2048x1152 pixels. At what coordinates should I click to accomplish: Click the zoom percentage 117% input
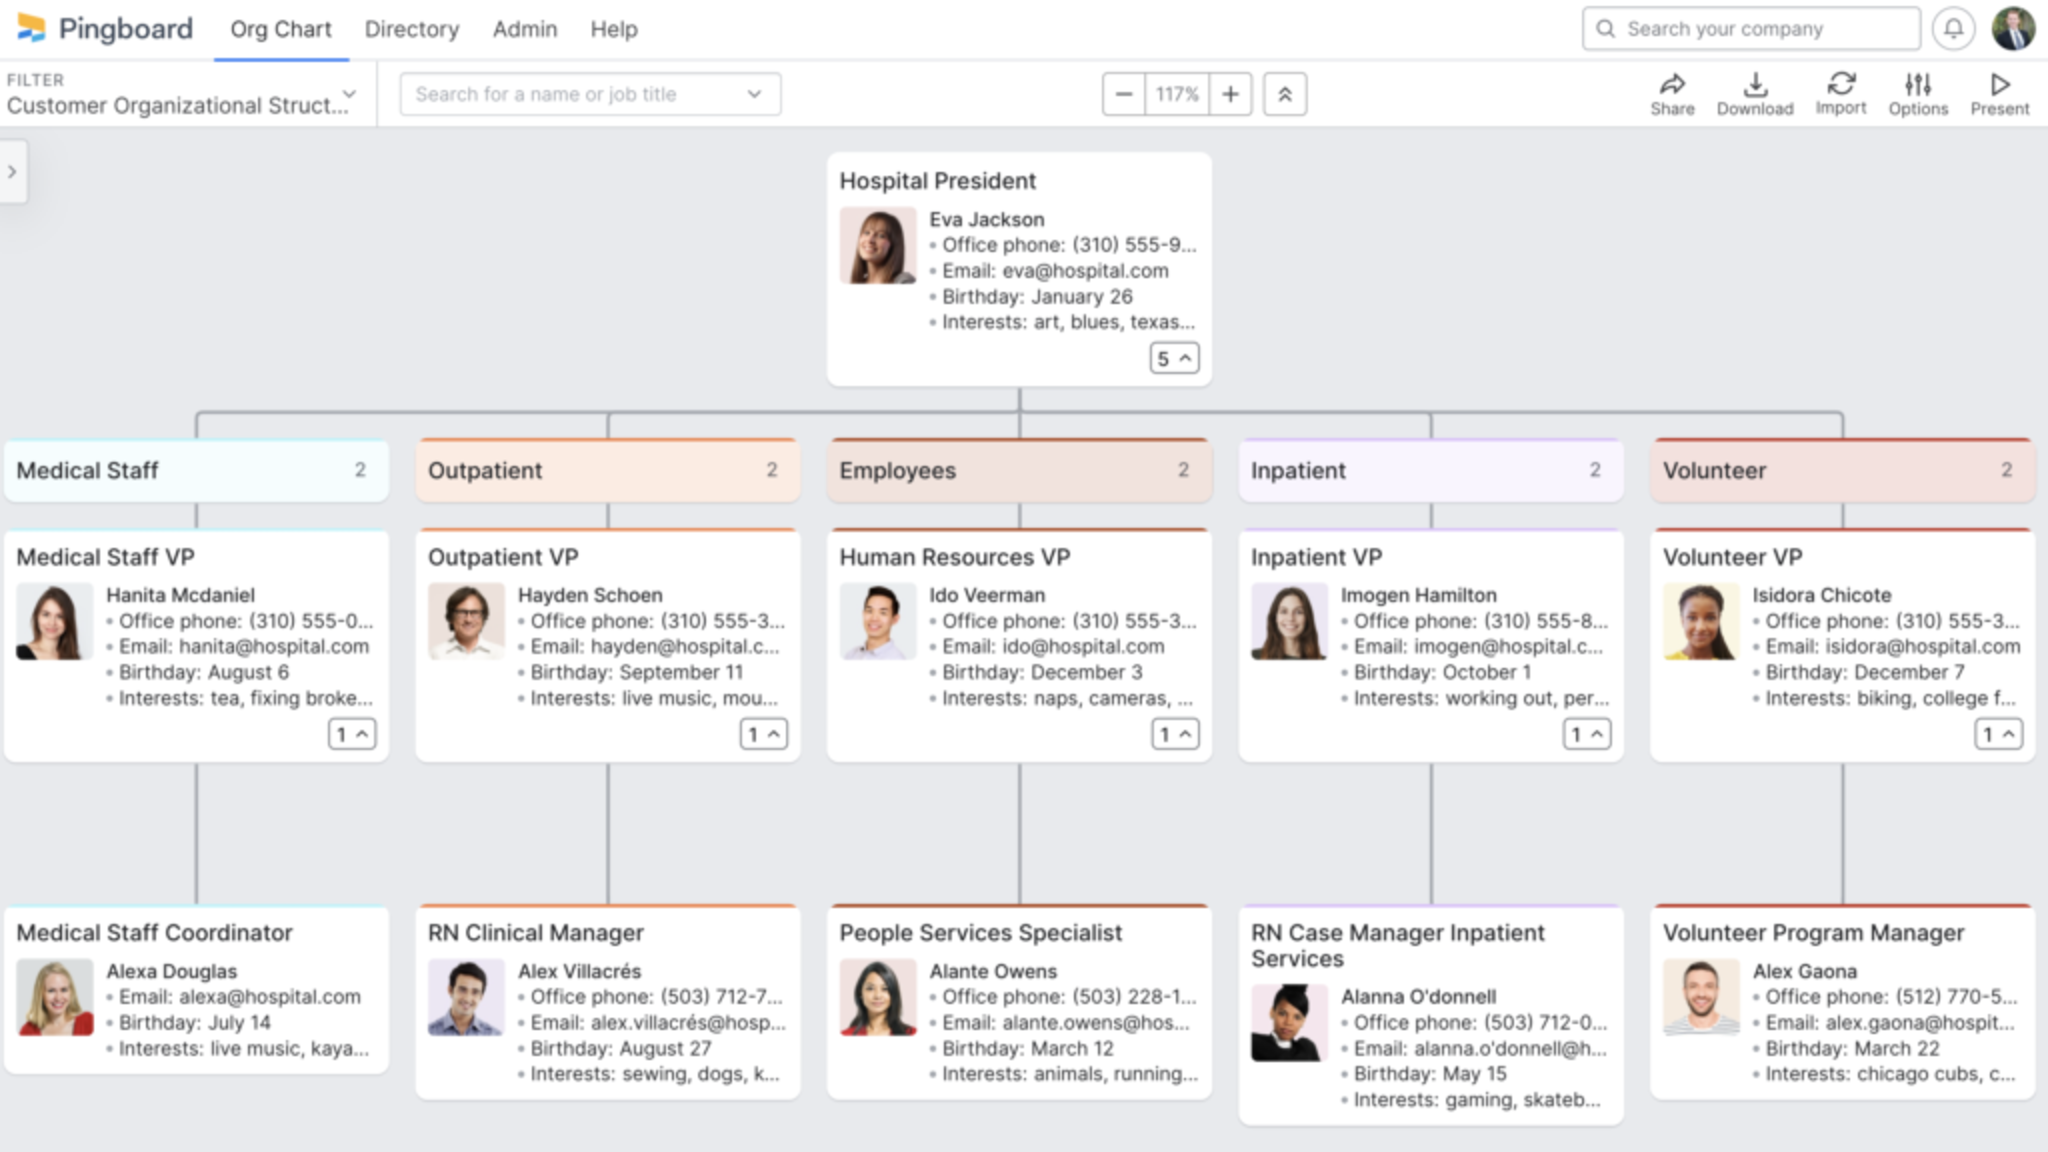(1177, 94)
